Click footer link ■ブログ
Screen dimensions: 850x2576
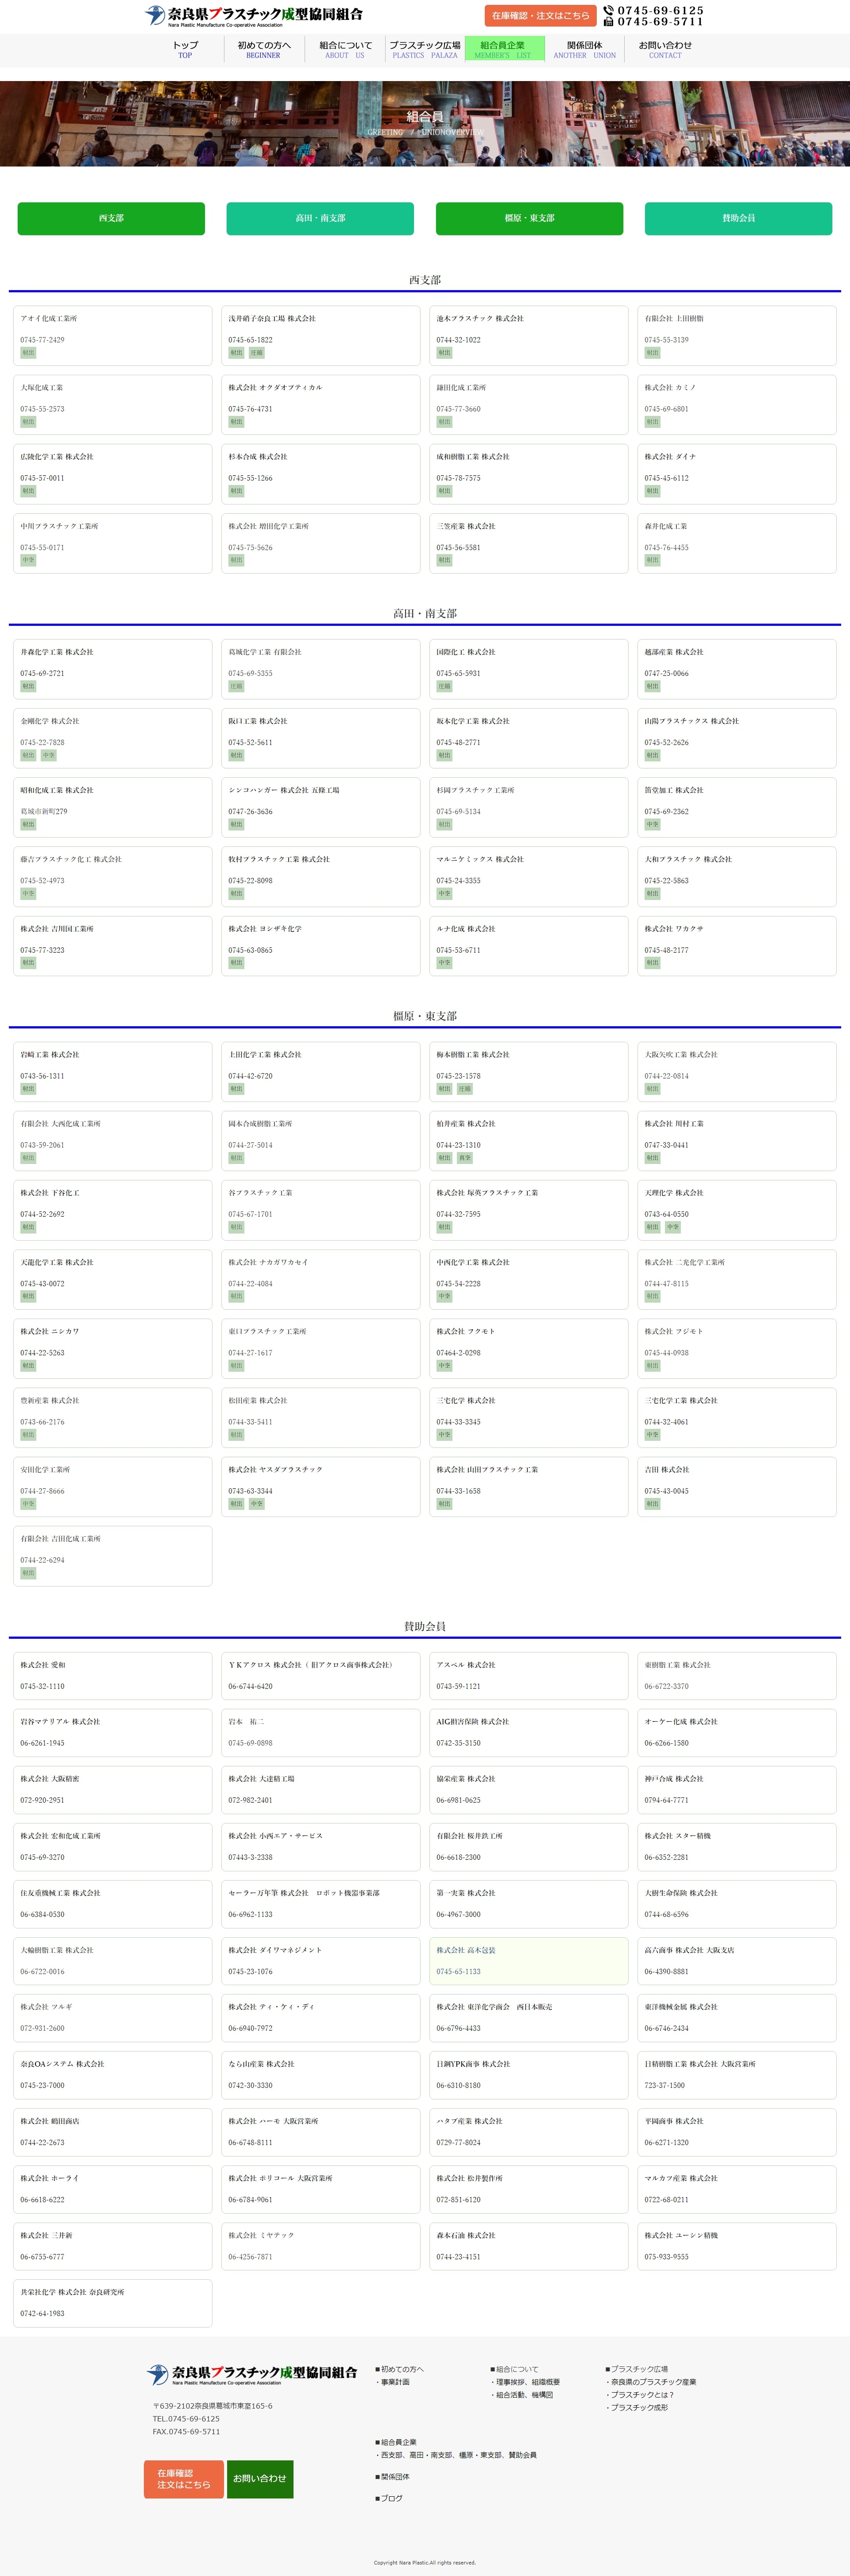point(389,2499)
